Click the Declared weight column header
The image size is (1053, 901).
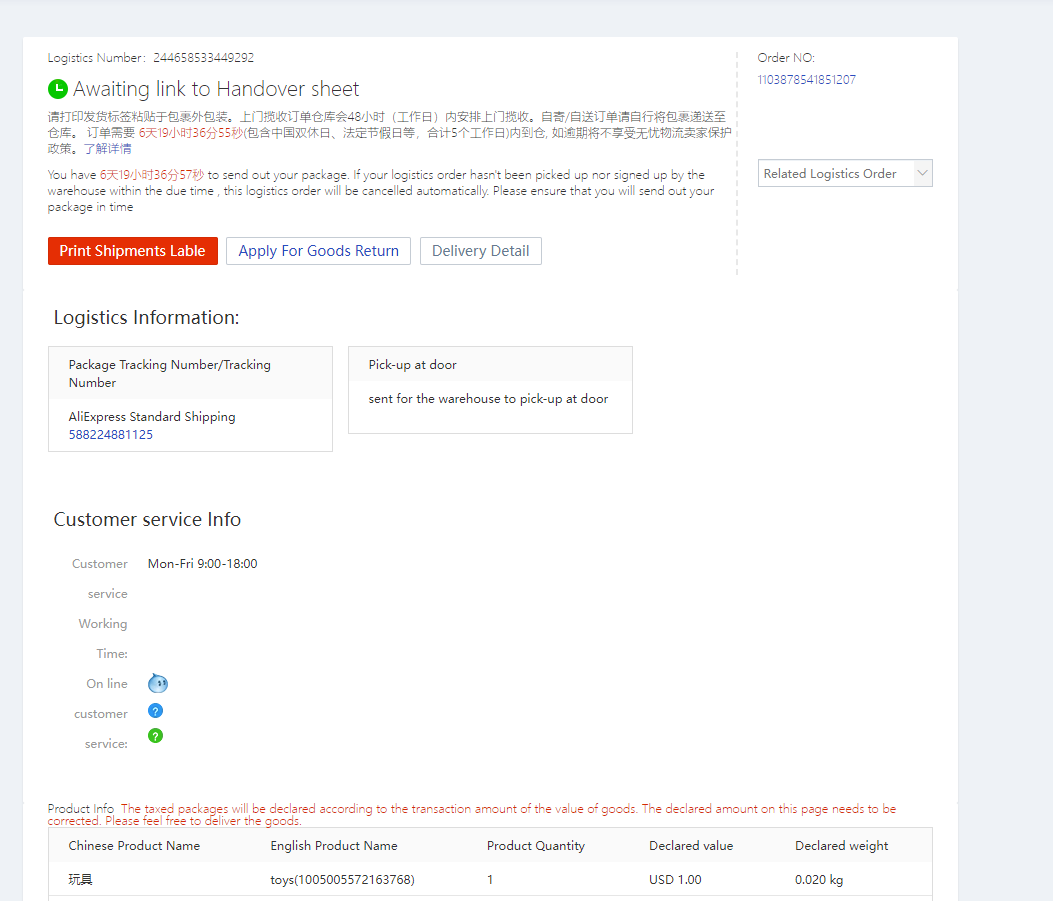[x=842, y=846]
